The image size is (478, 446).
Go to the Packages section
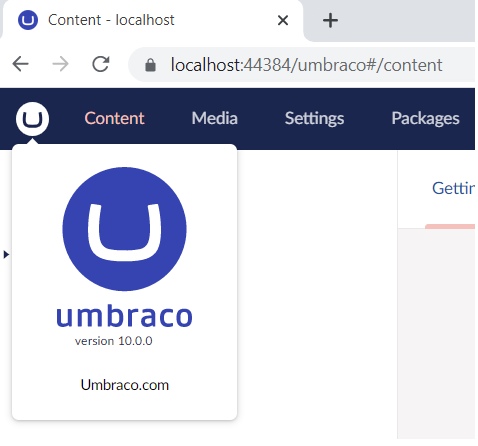(425, 118)
